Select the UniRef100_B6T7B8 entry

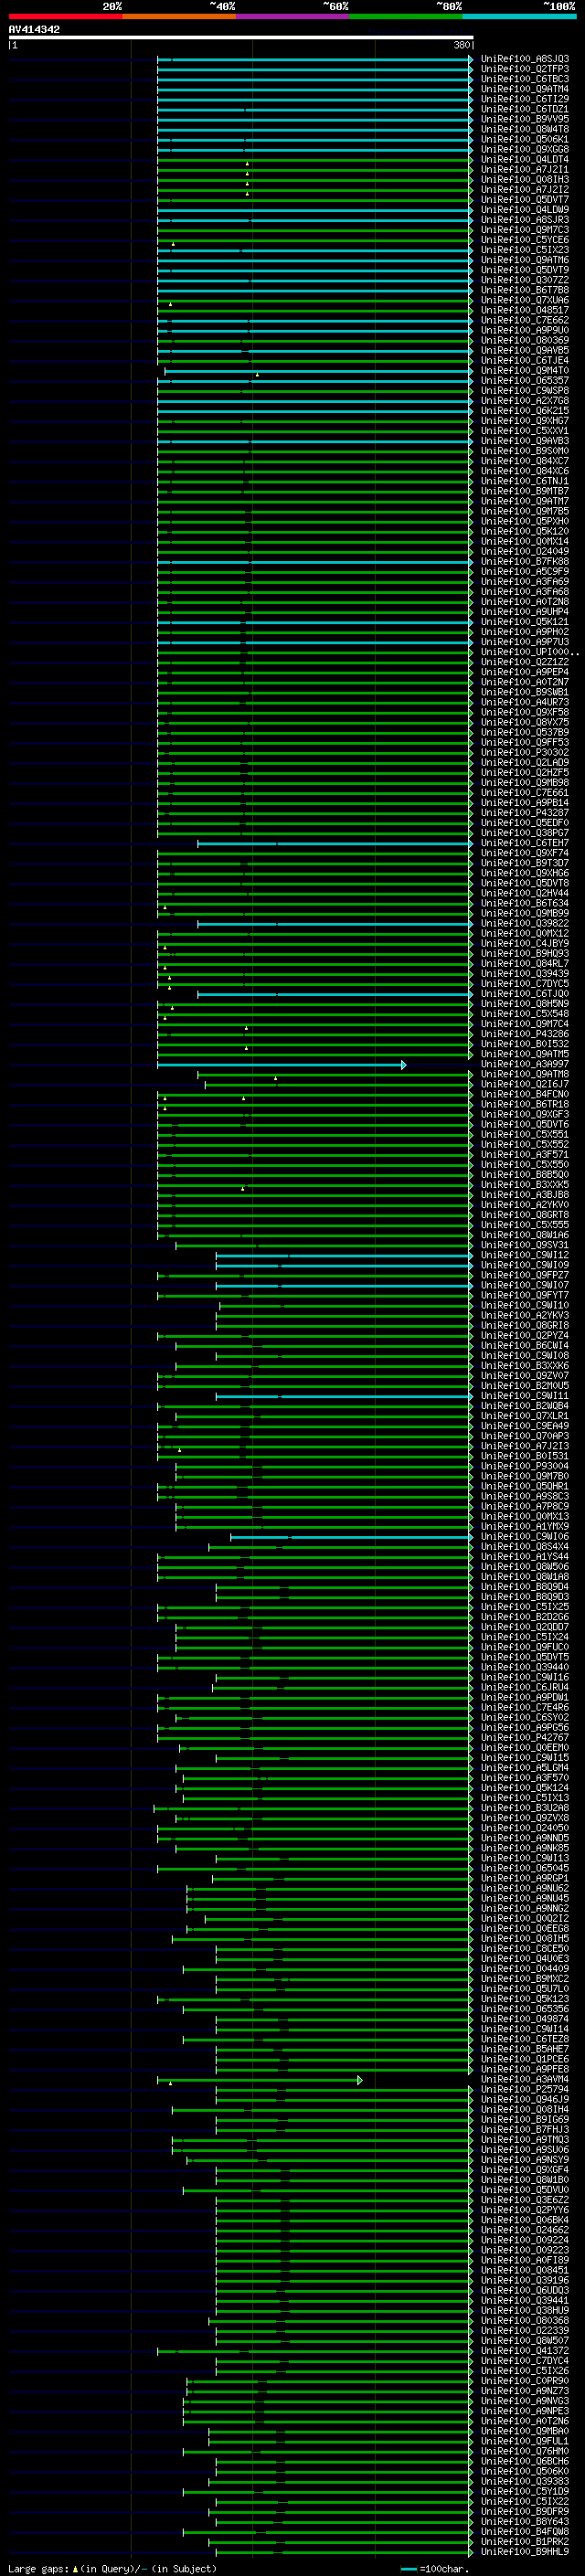(525, 290)
